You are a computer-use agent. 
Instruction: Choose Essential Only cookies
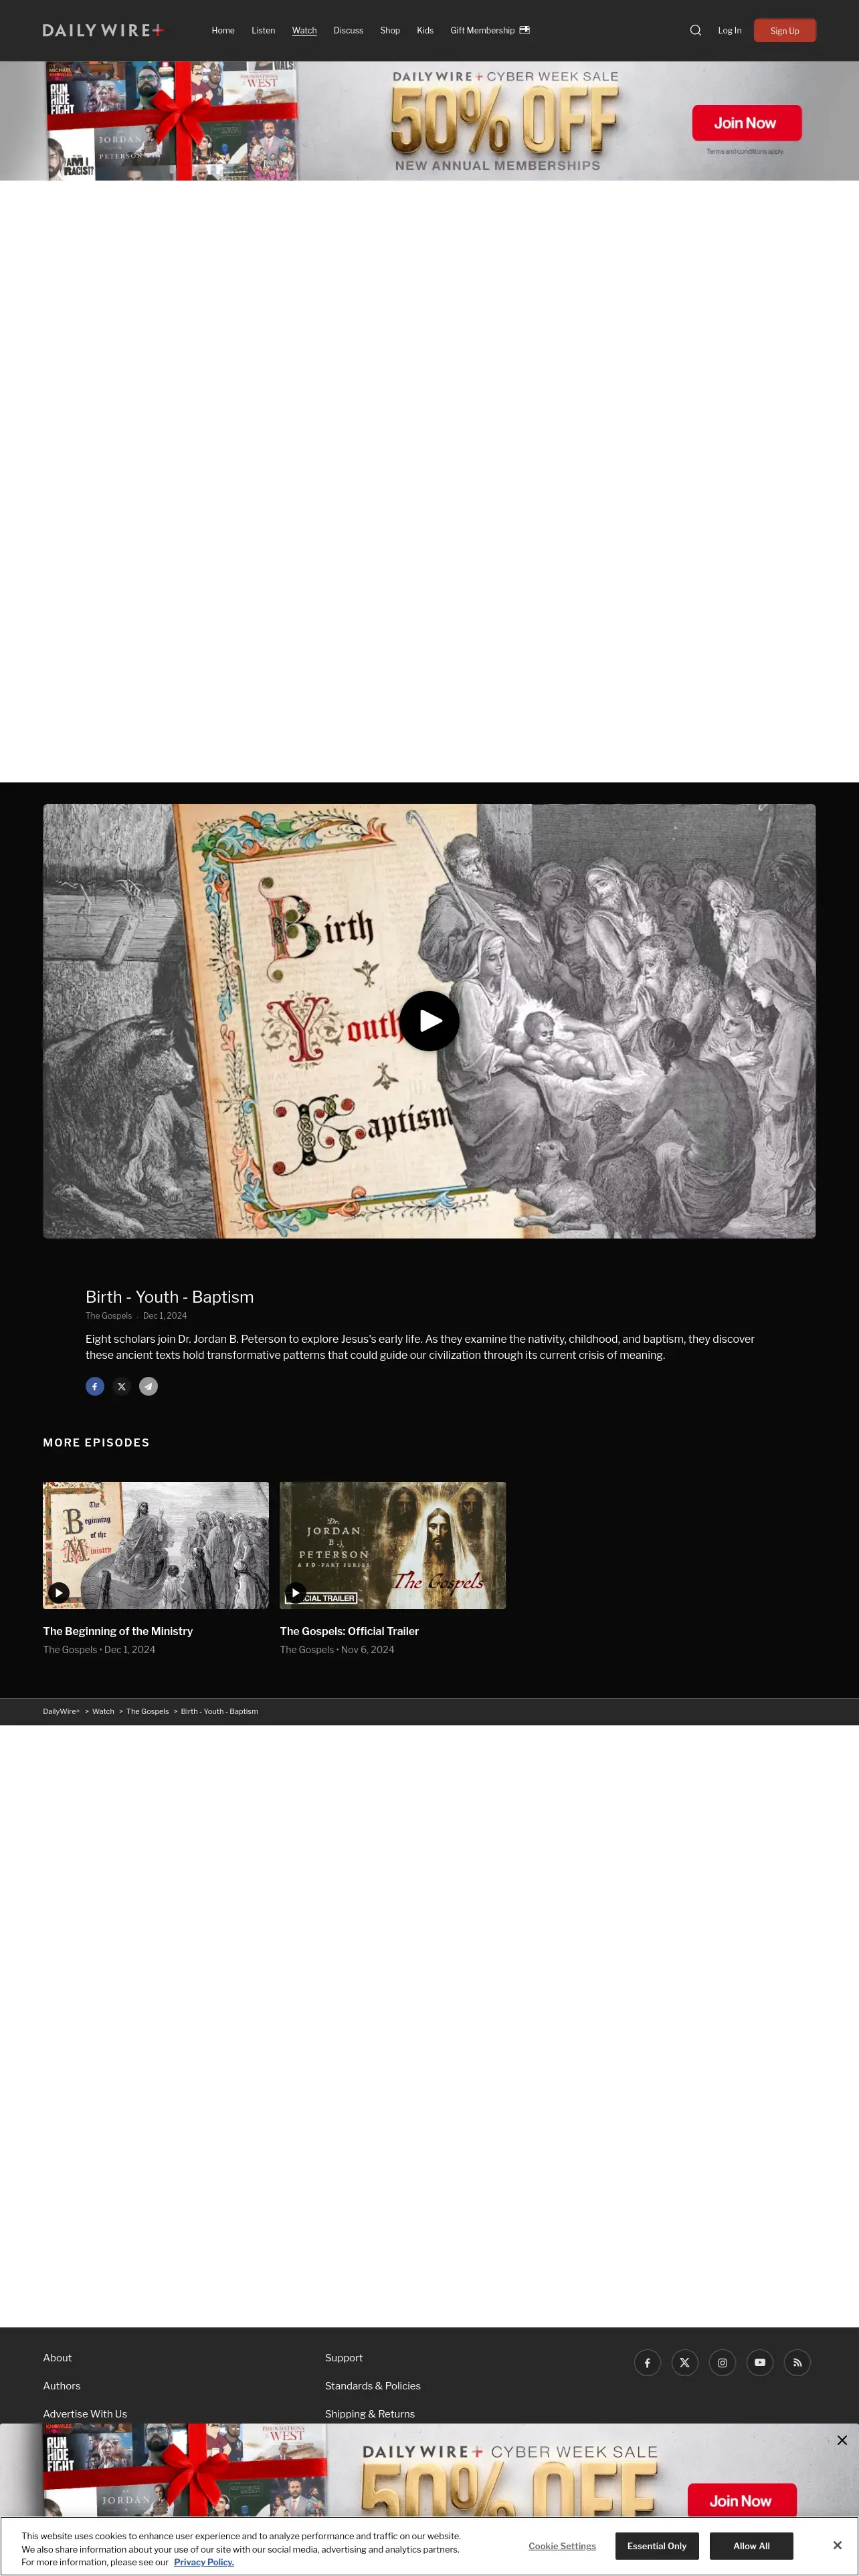[657, 2546]
